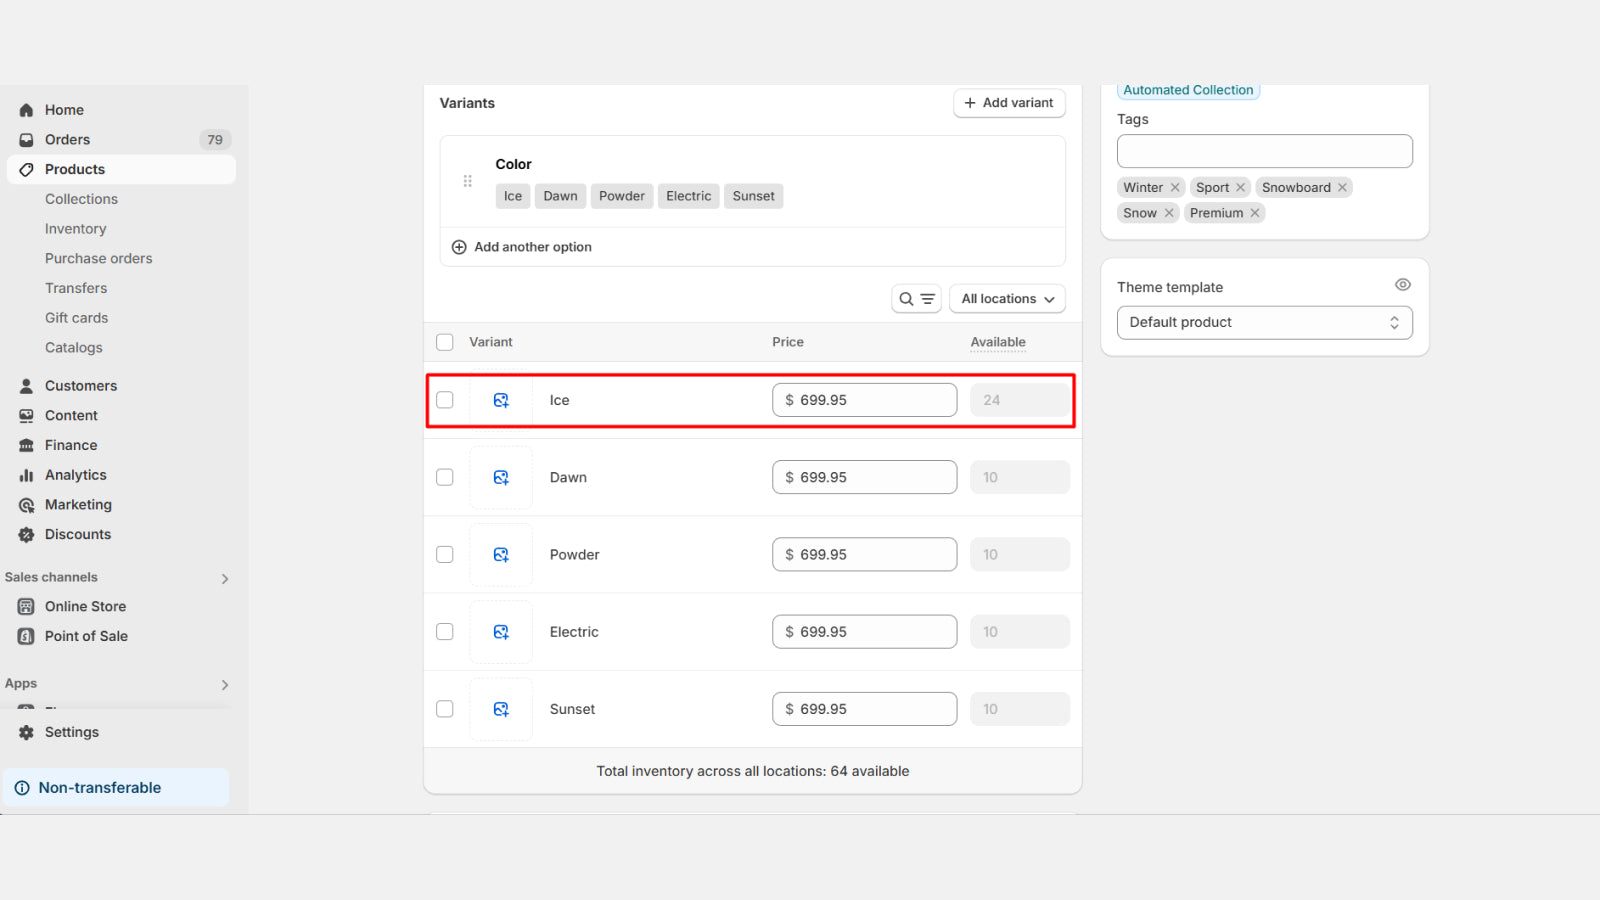Open Settings from the gear icon
This screenshot has height=900, width=1600.
tap(26, 732)
